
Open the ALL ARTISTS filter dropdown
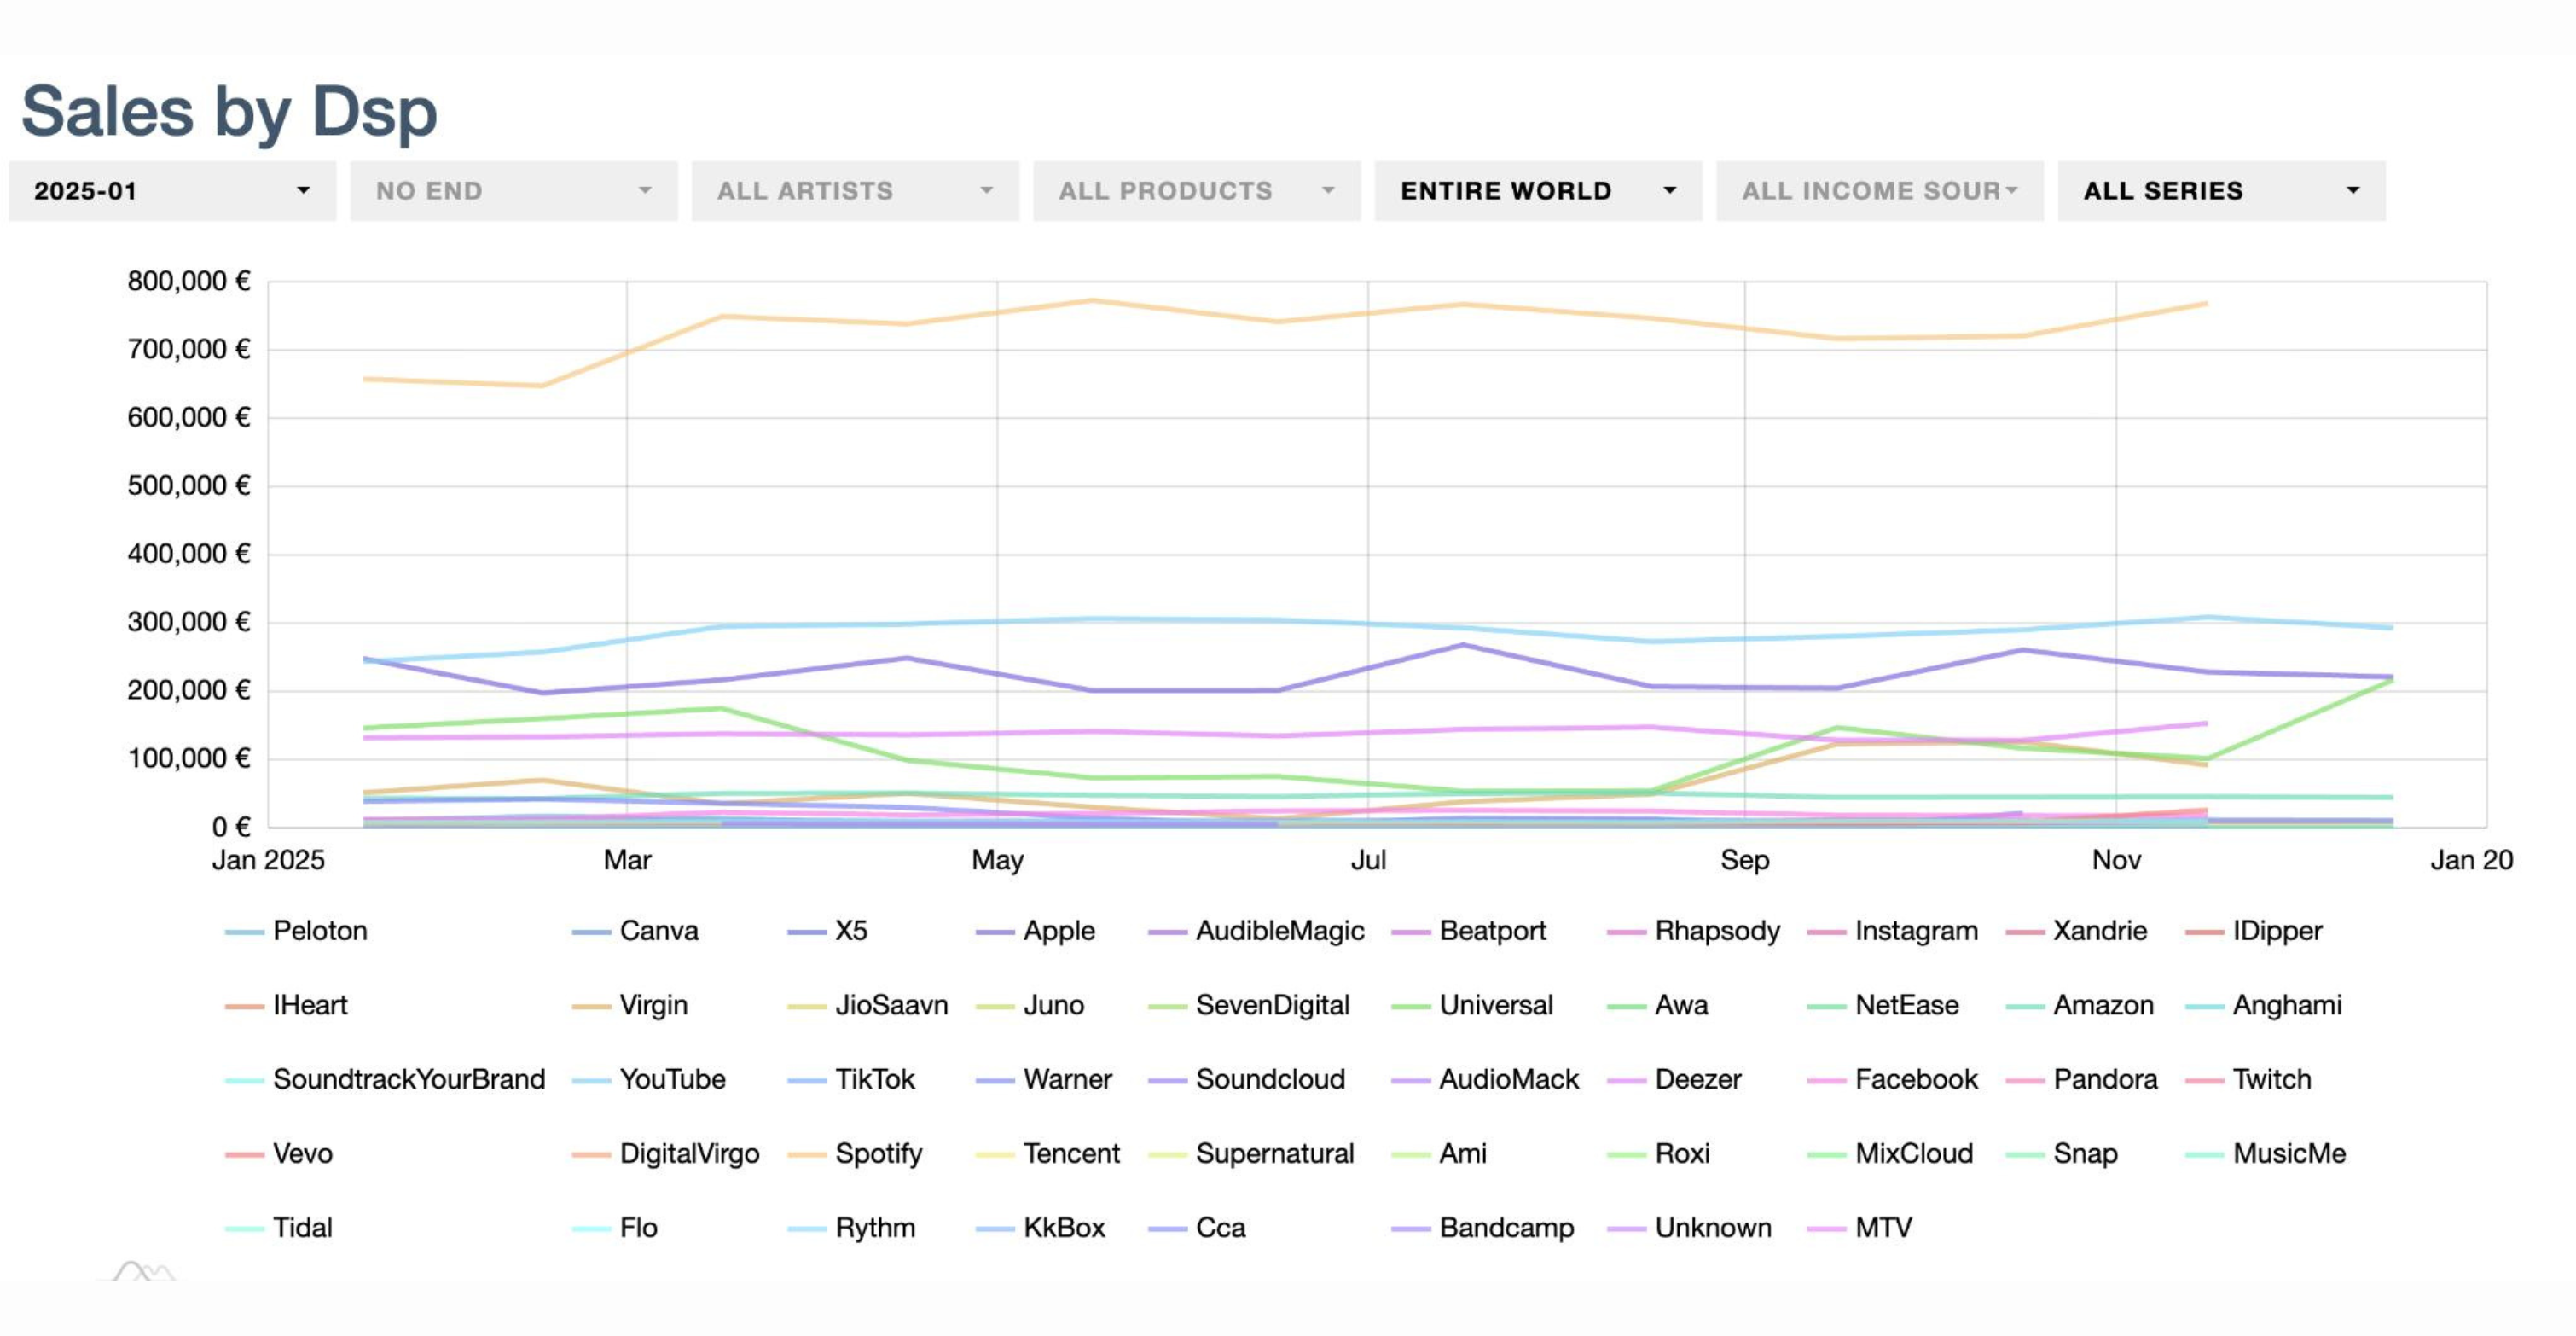[855, 190]
